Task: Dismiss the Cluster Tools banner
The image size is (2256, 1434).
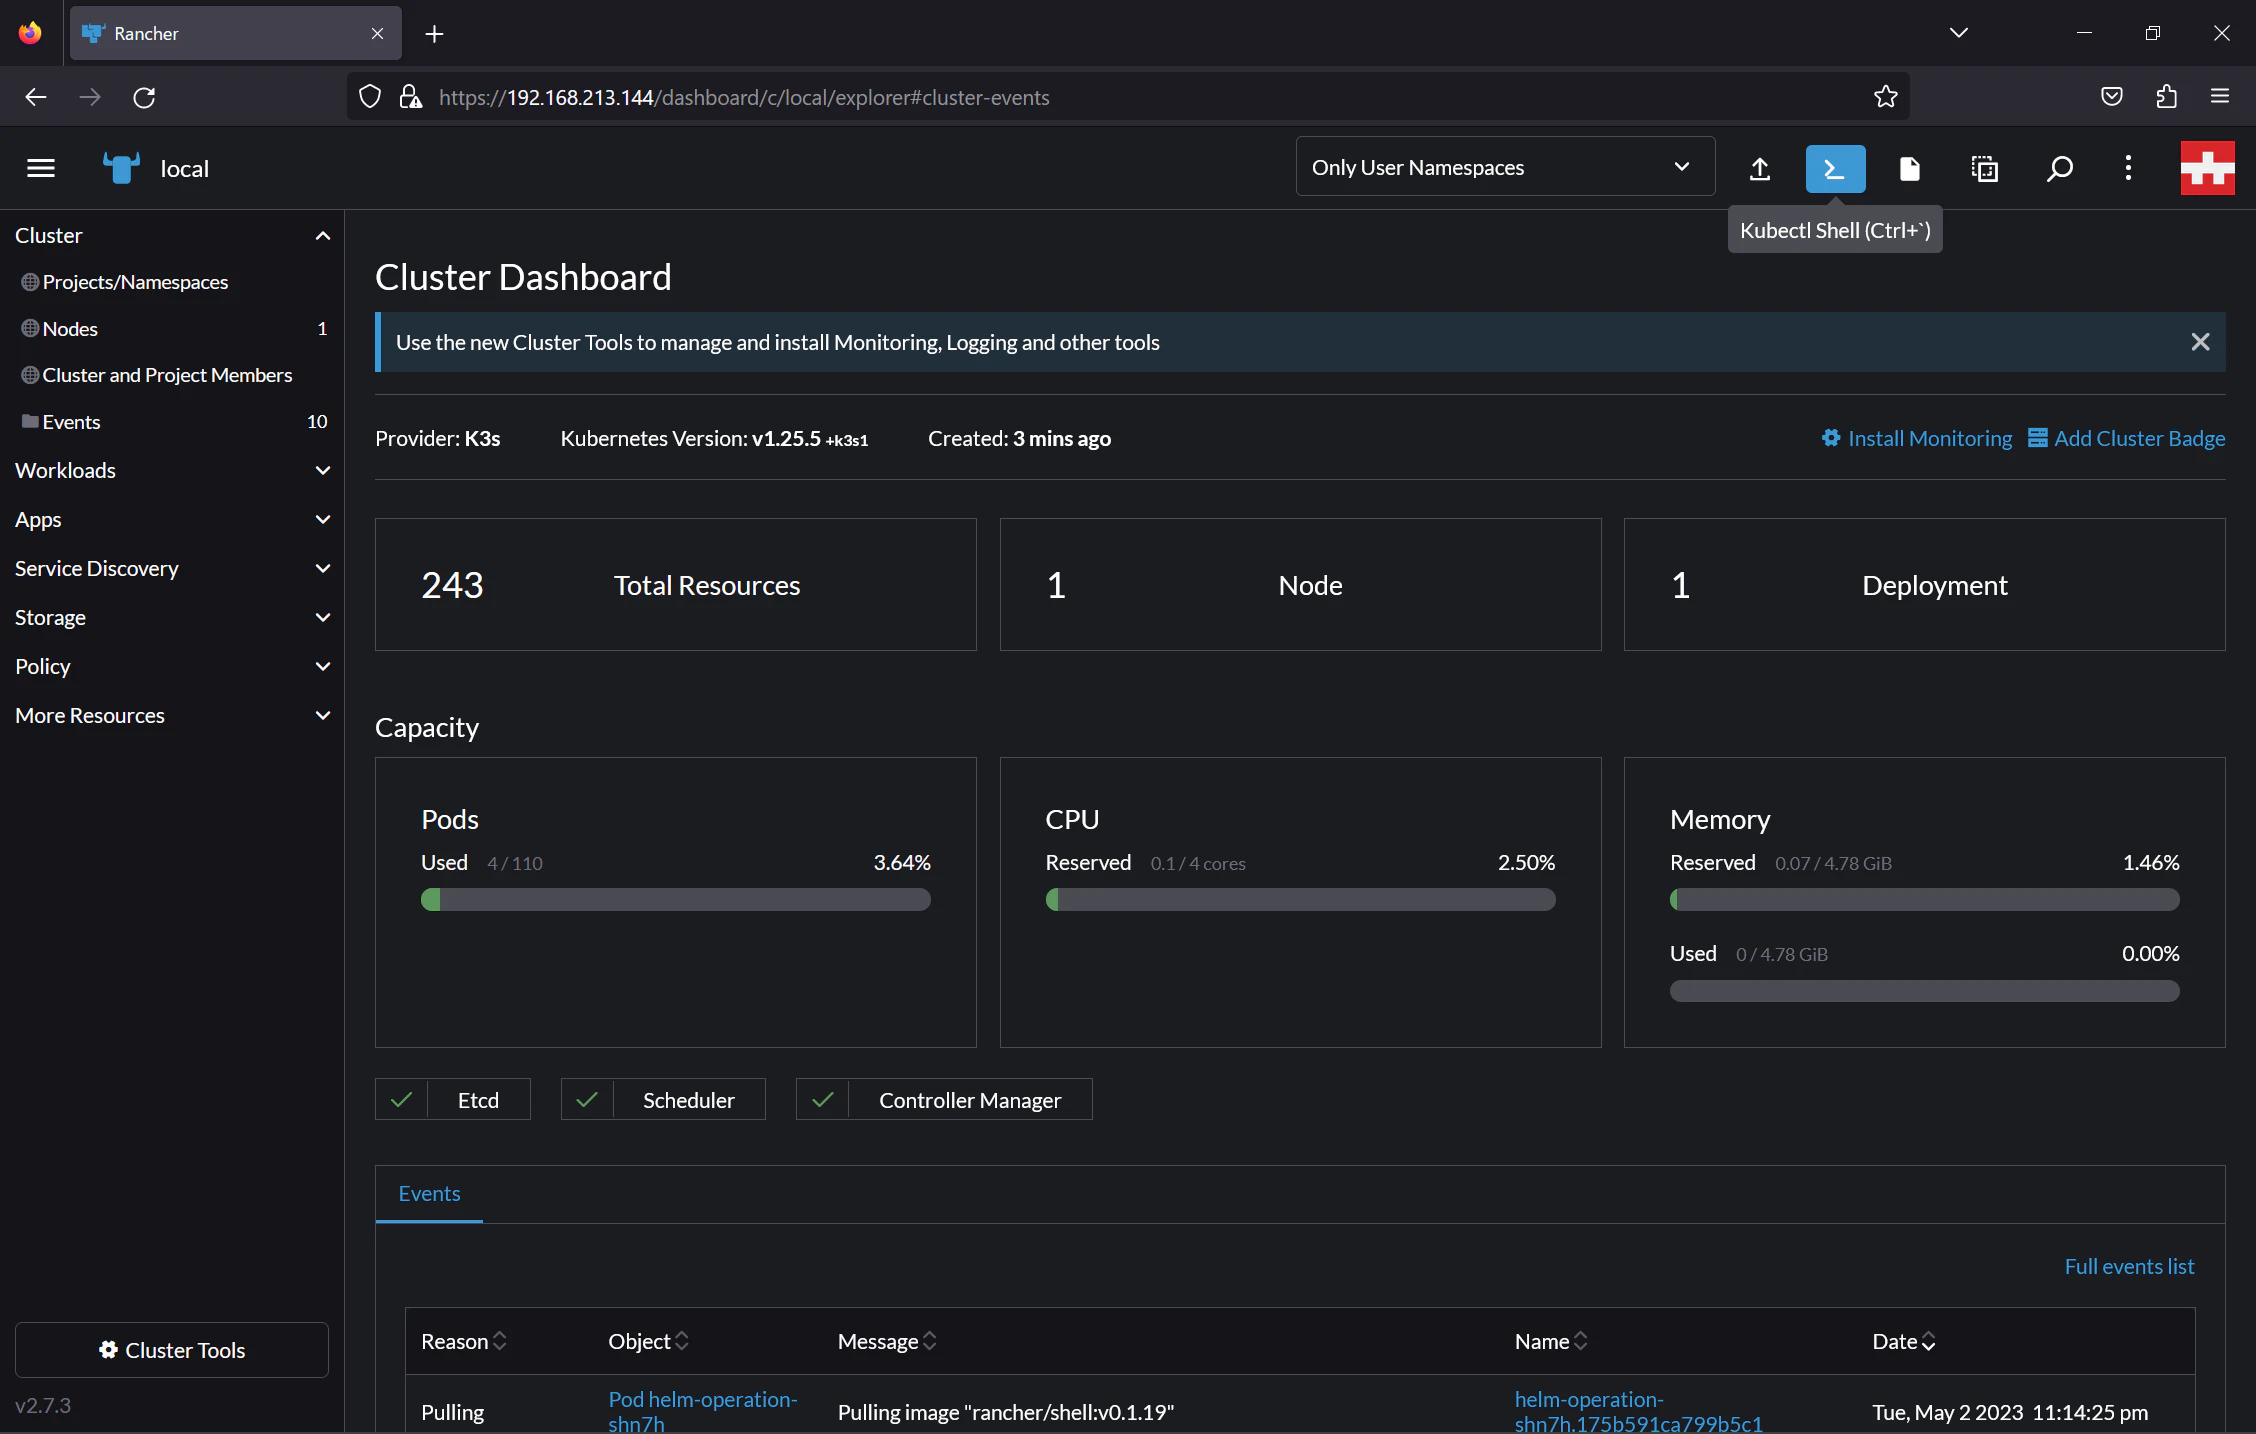Action: click(2200, 342)
